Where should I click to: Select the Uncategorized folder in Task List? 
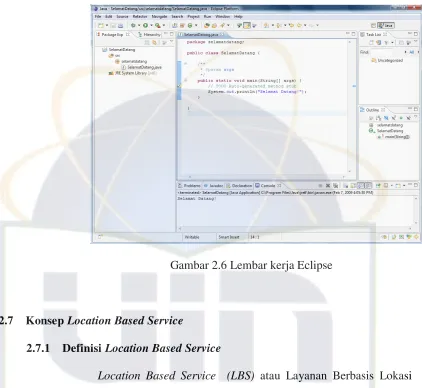pos(387,60)
